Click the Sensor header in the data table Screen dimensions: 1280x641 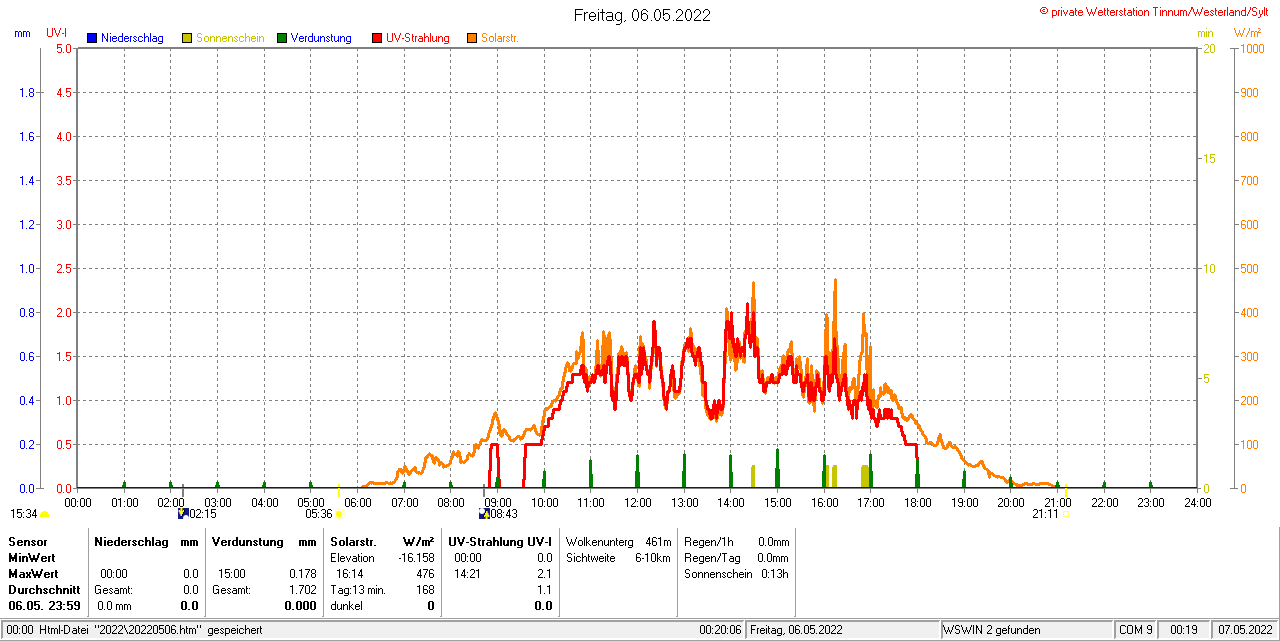pyautogui.click(x=27, y=542)
